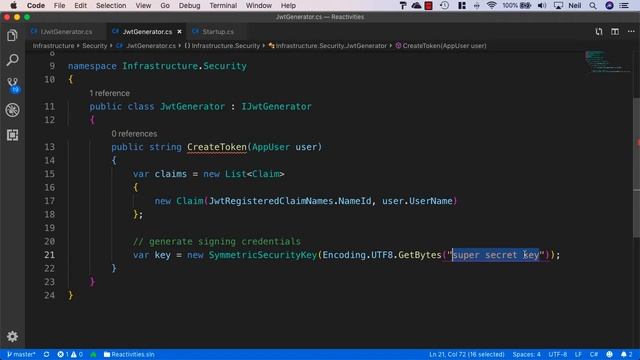Open the File menu
640x360 pixels.
pos(59,5)
